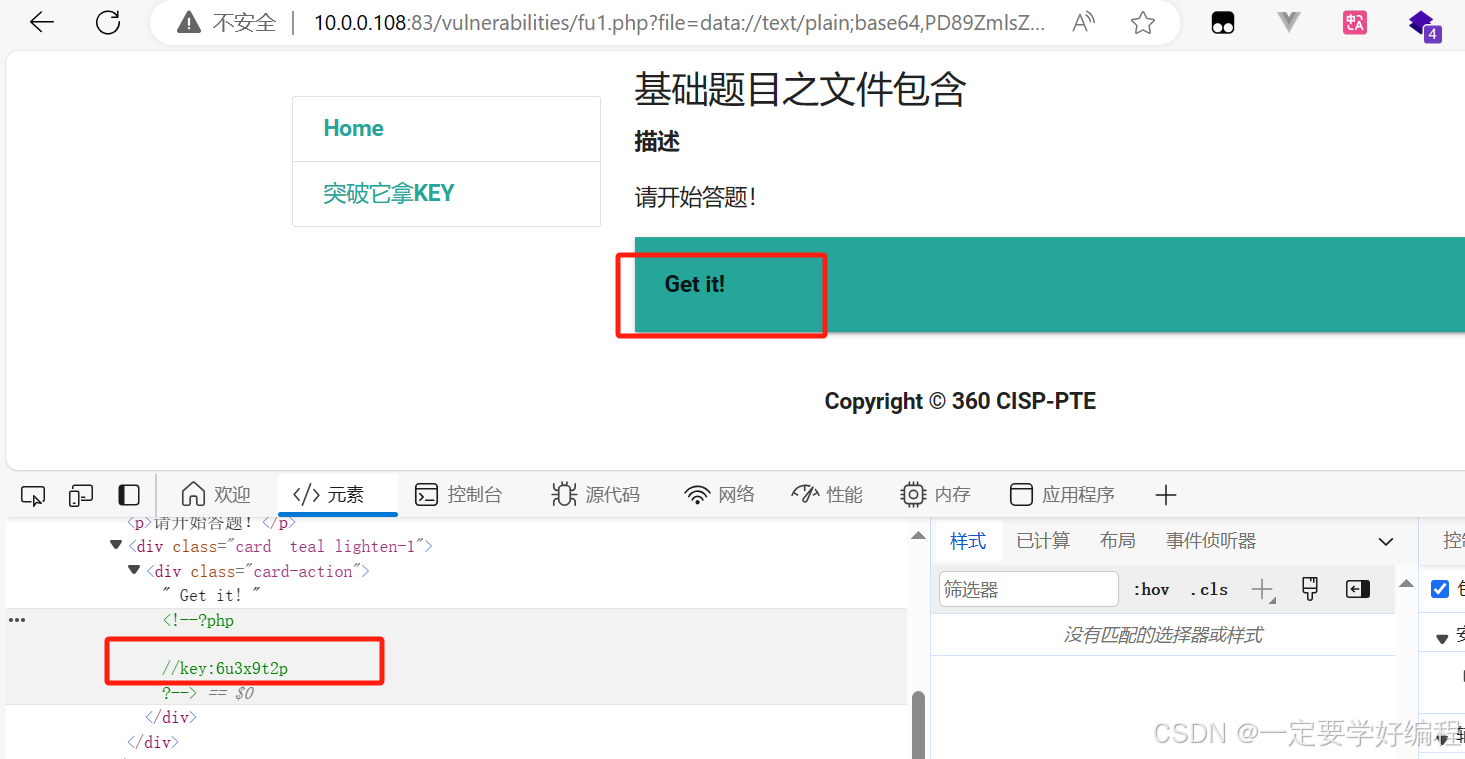Click the Home link
Viewport: 1465px width, 759px height.
pyautogui.click(x=353, y=128)
